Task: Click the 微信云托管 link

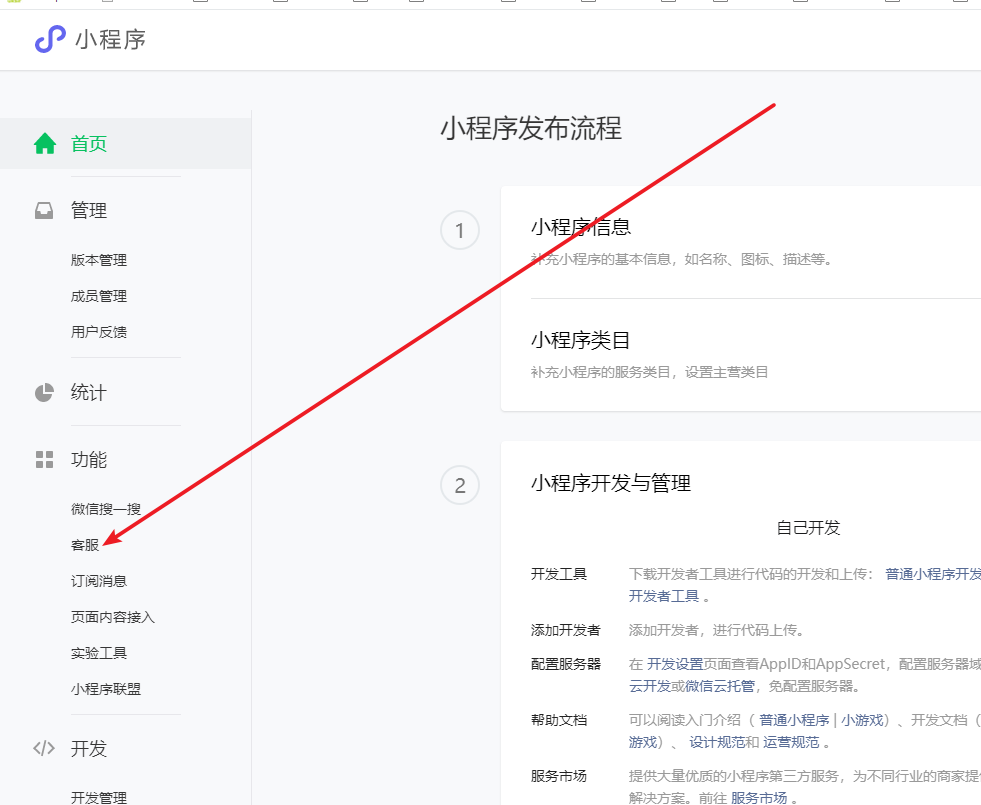Action: point(720,686)
